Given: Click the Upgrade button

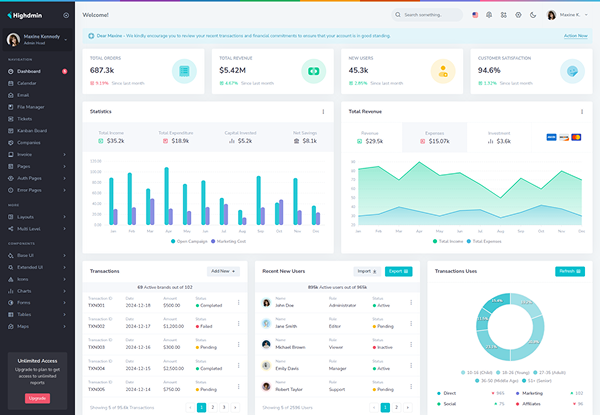Looking at the screenshot, I should point(38,398).
